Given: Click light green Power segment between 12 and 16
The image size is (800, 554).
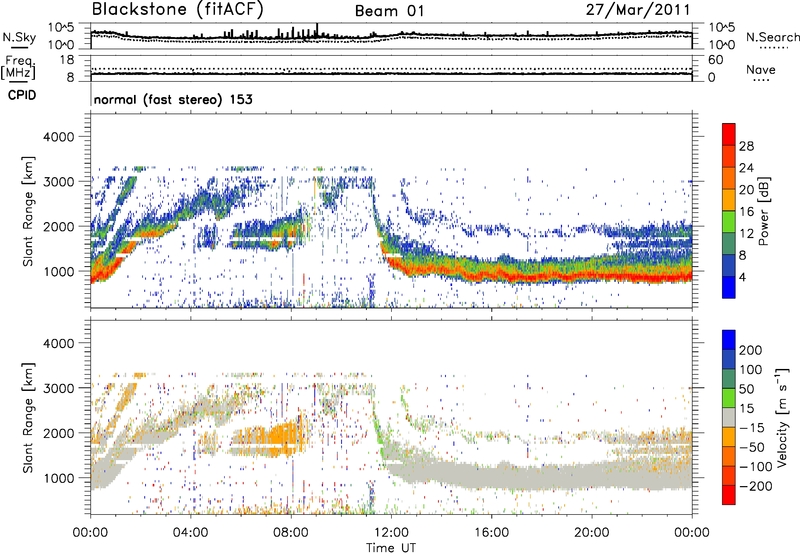Looking at the screenshot, I should (x=729, y=222).
